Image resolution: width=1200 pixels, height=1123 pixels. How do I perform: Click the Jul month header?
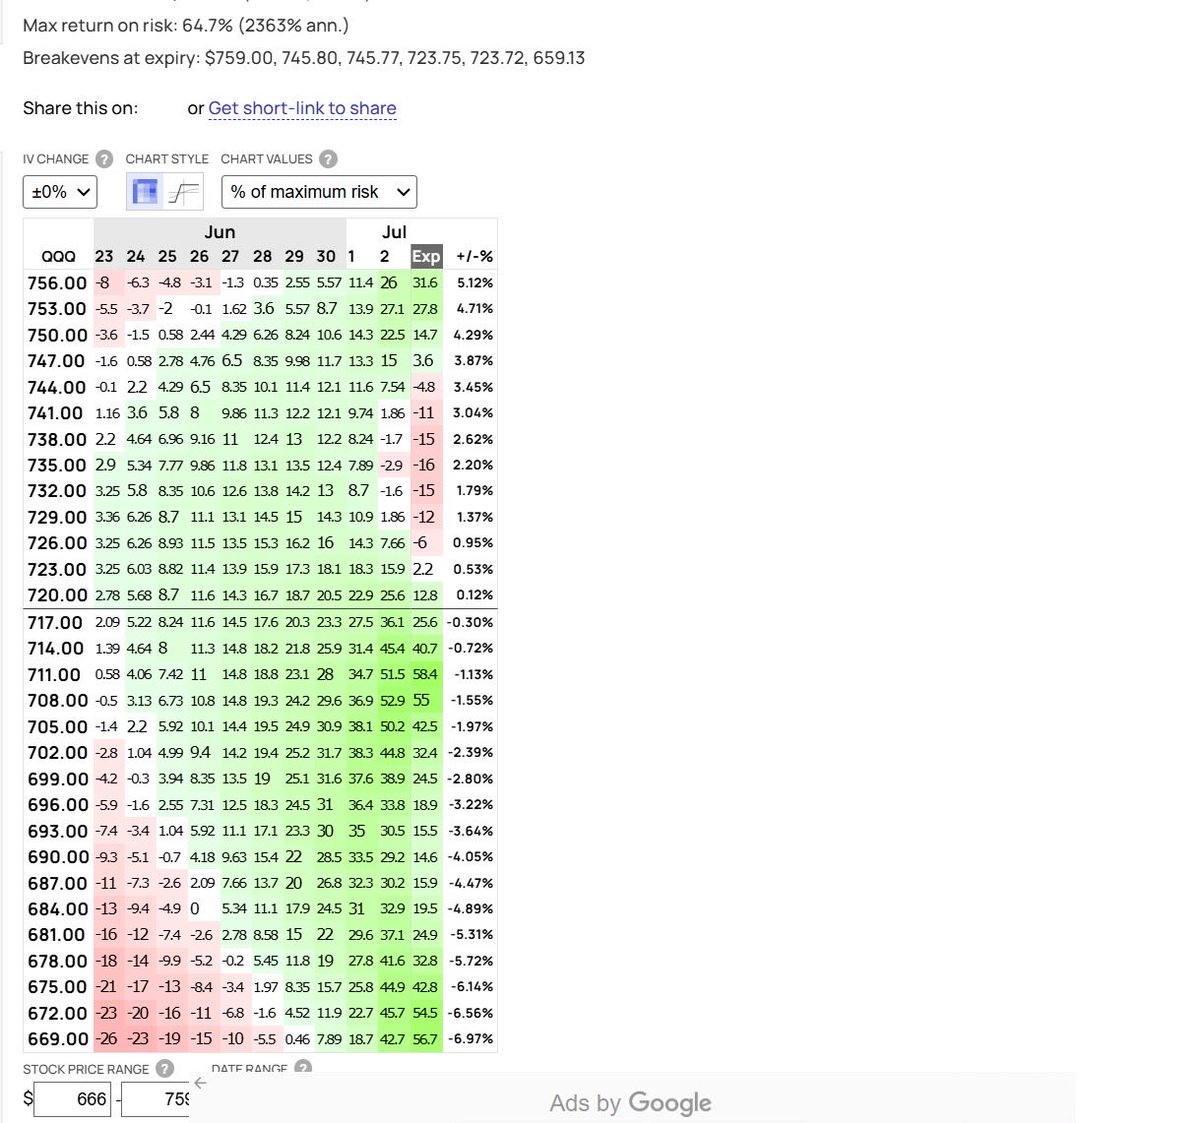[x=394, y=232]
